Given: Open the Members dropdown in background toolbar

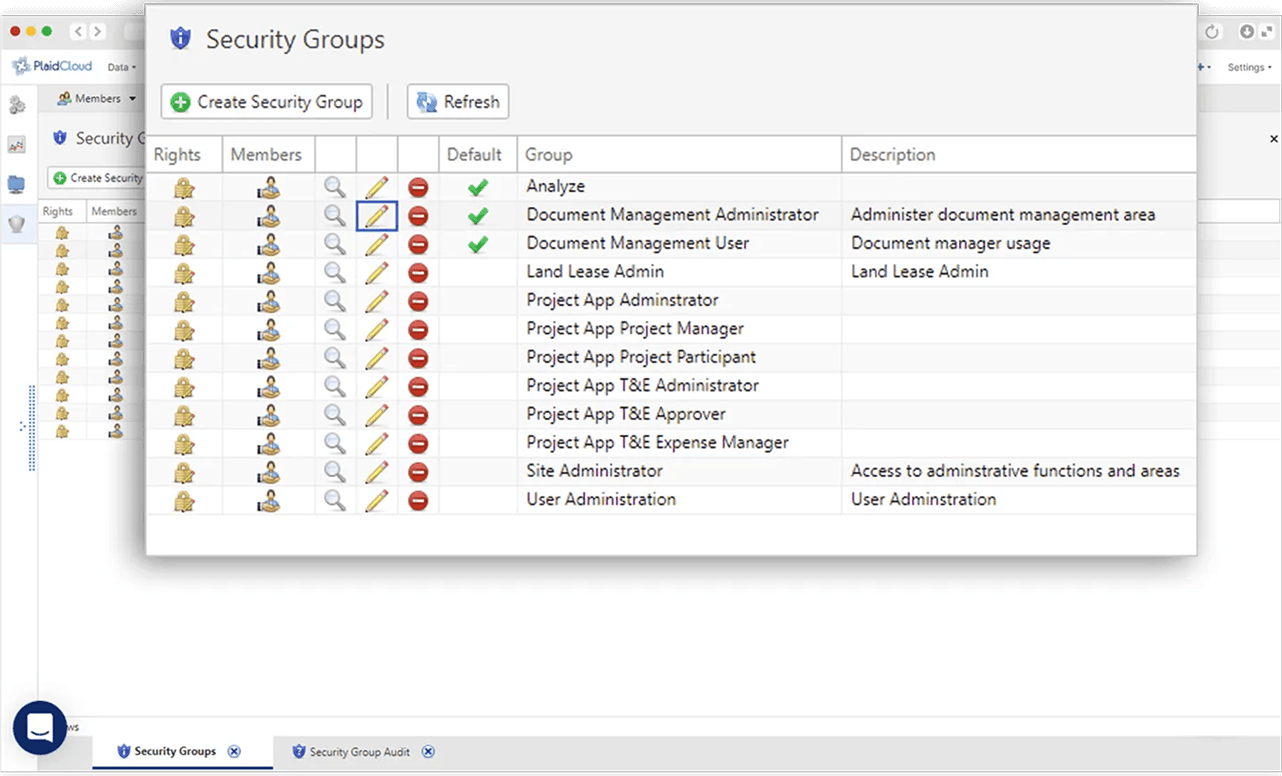Looking at the screenshot, I should point(96,98).
